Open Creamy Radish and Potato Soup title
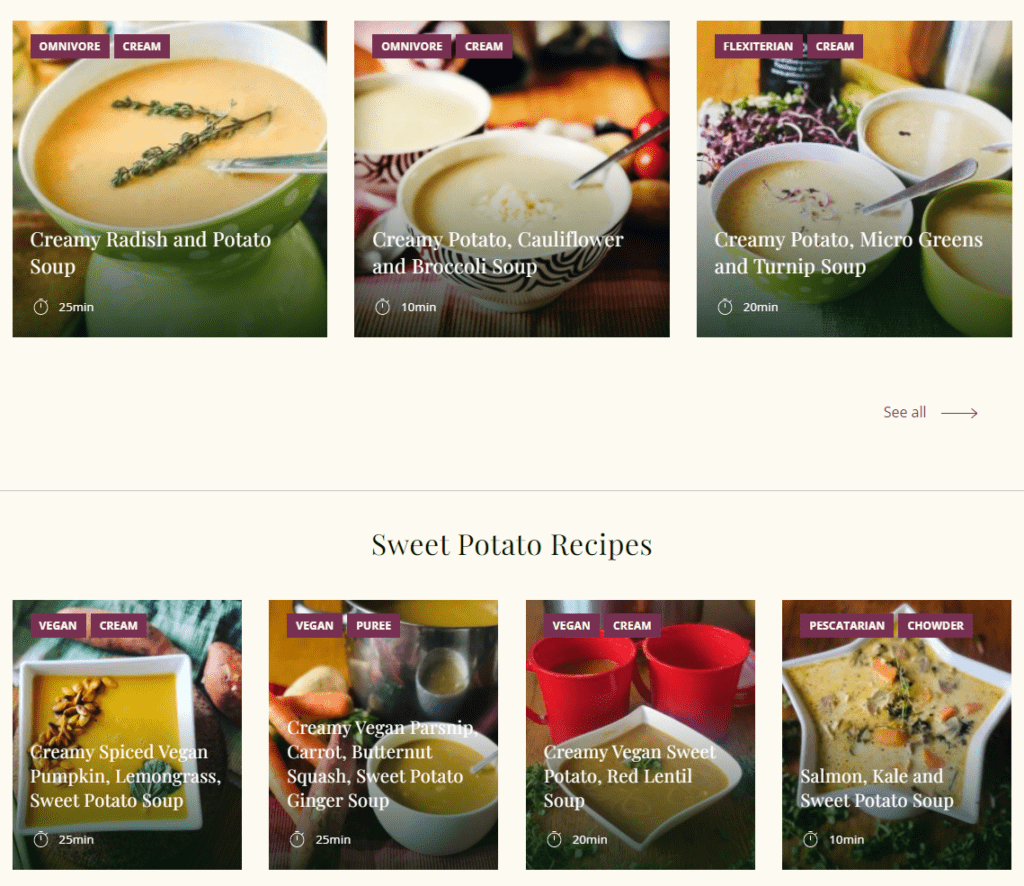 pos(150,253)
